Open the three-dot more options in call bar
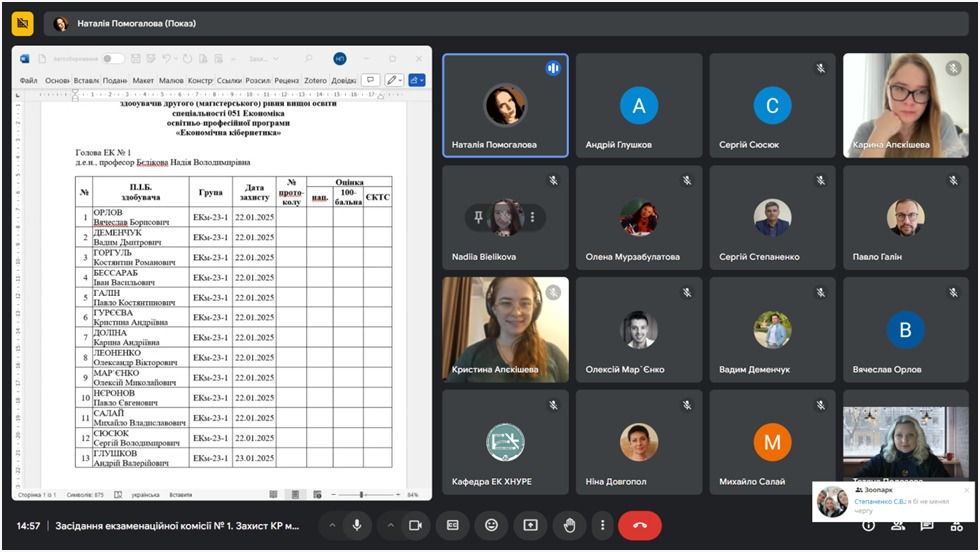The image size is (980, 552). click(602, 525)
